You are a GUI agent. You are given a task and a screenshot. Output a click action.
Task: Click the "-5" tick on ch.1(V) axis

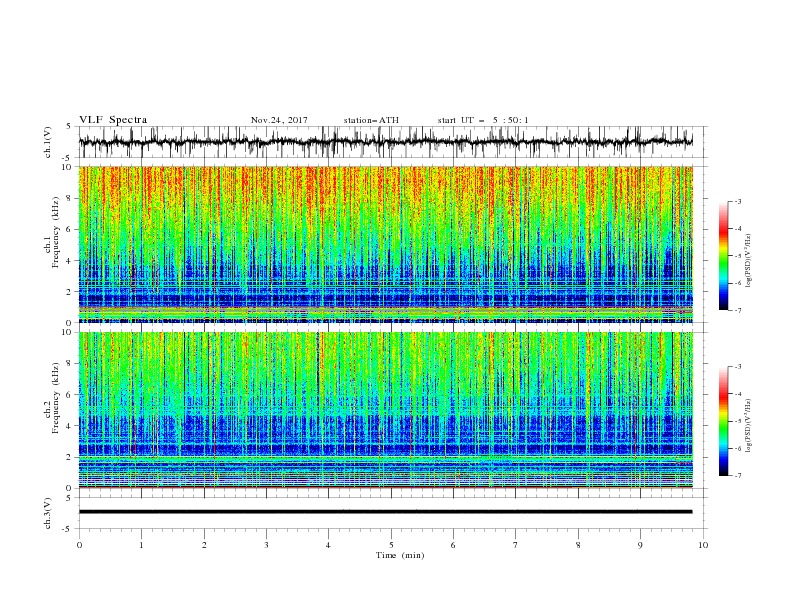click(68, 158)
